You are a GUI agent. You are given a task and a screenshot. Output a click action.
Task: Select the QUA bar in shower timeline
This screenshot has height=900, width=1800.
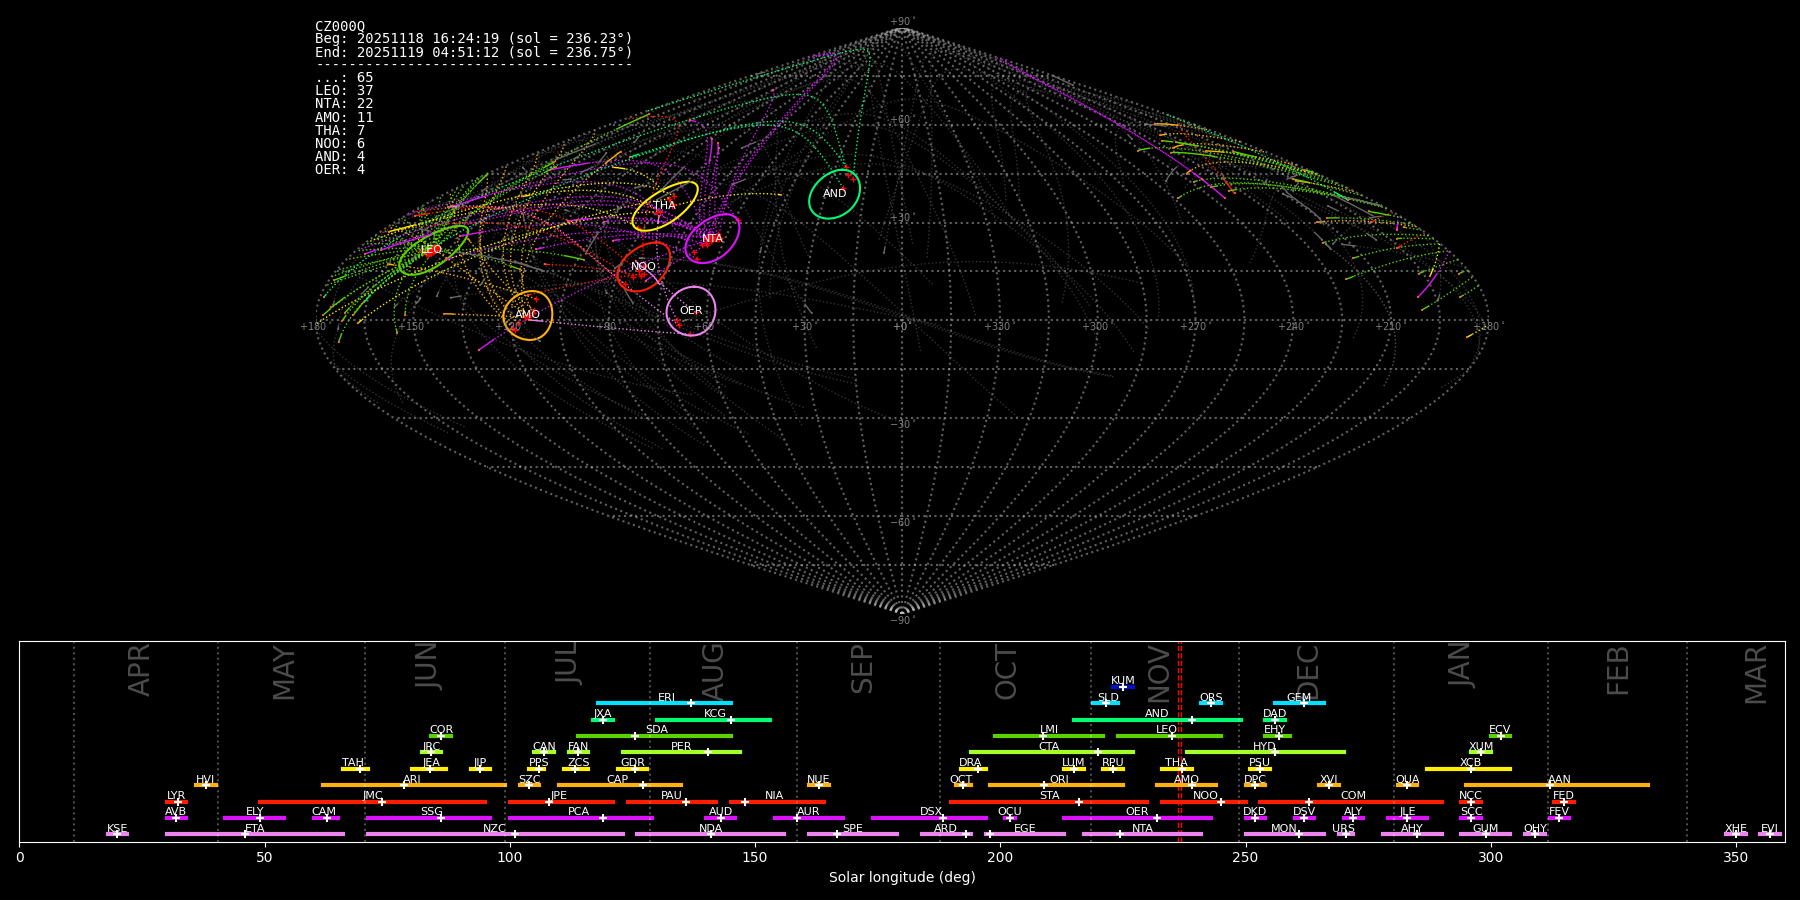(x=1407, y=785)
